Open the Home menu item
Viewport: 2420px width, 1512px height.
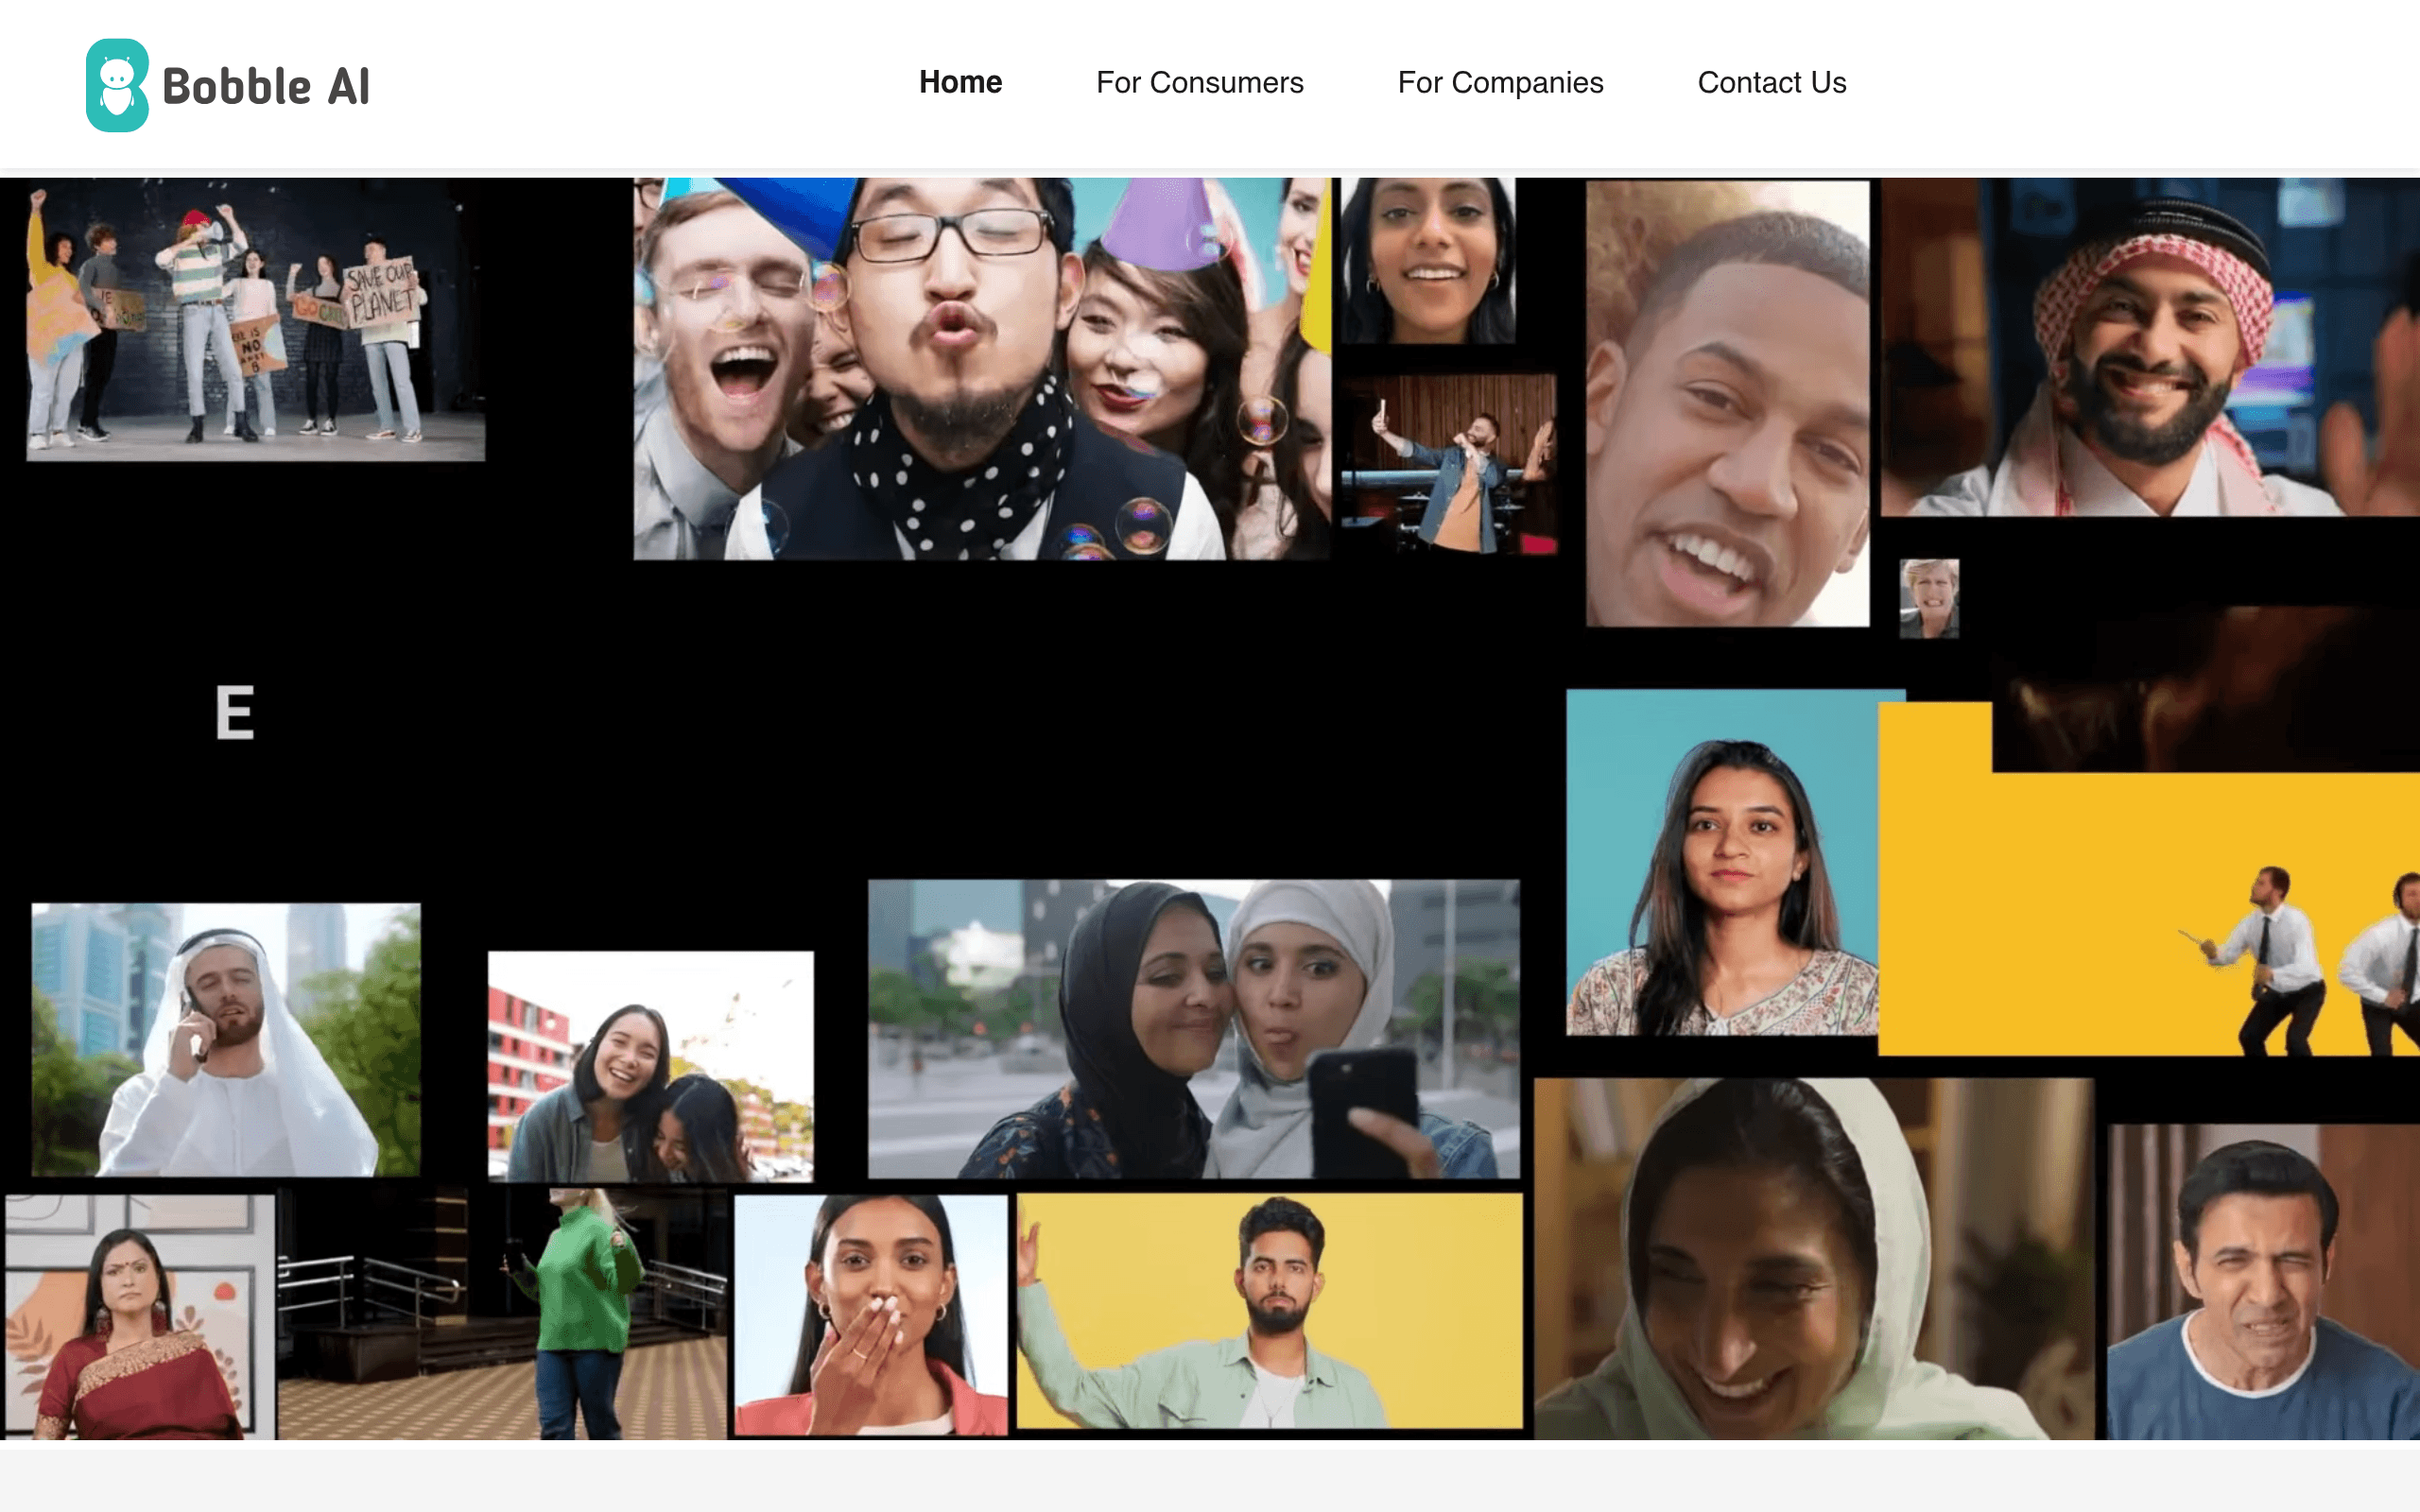tap(960, 82)
